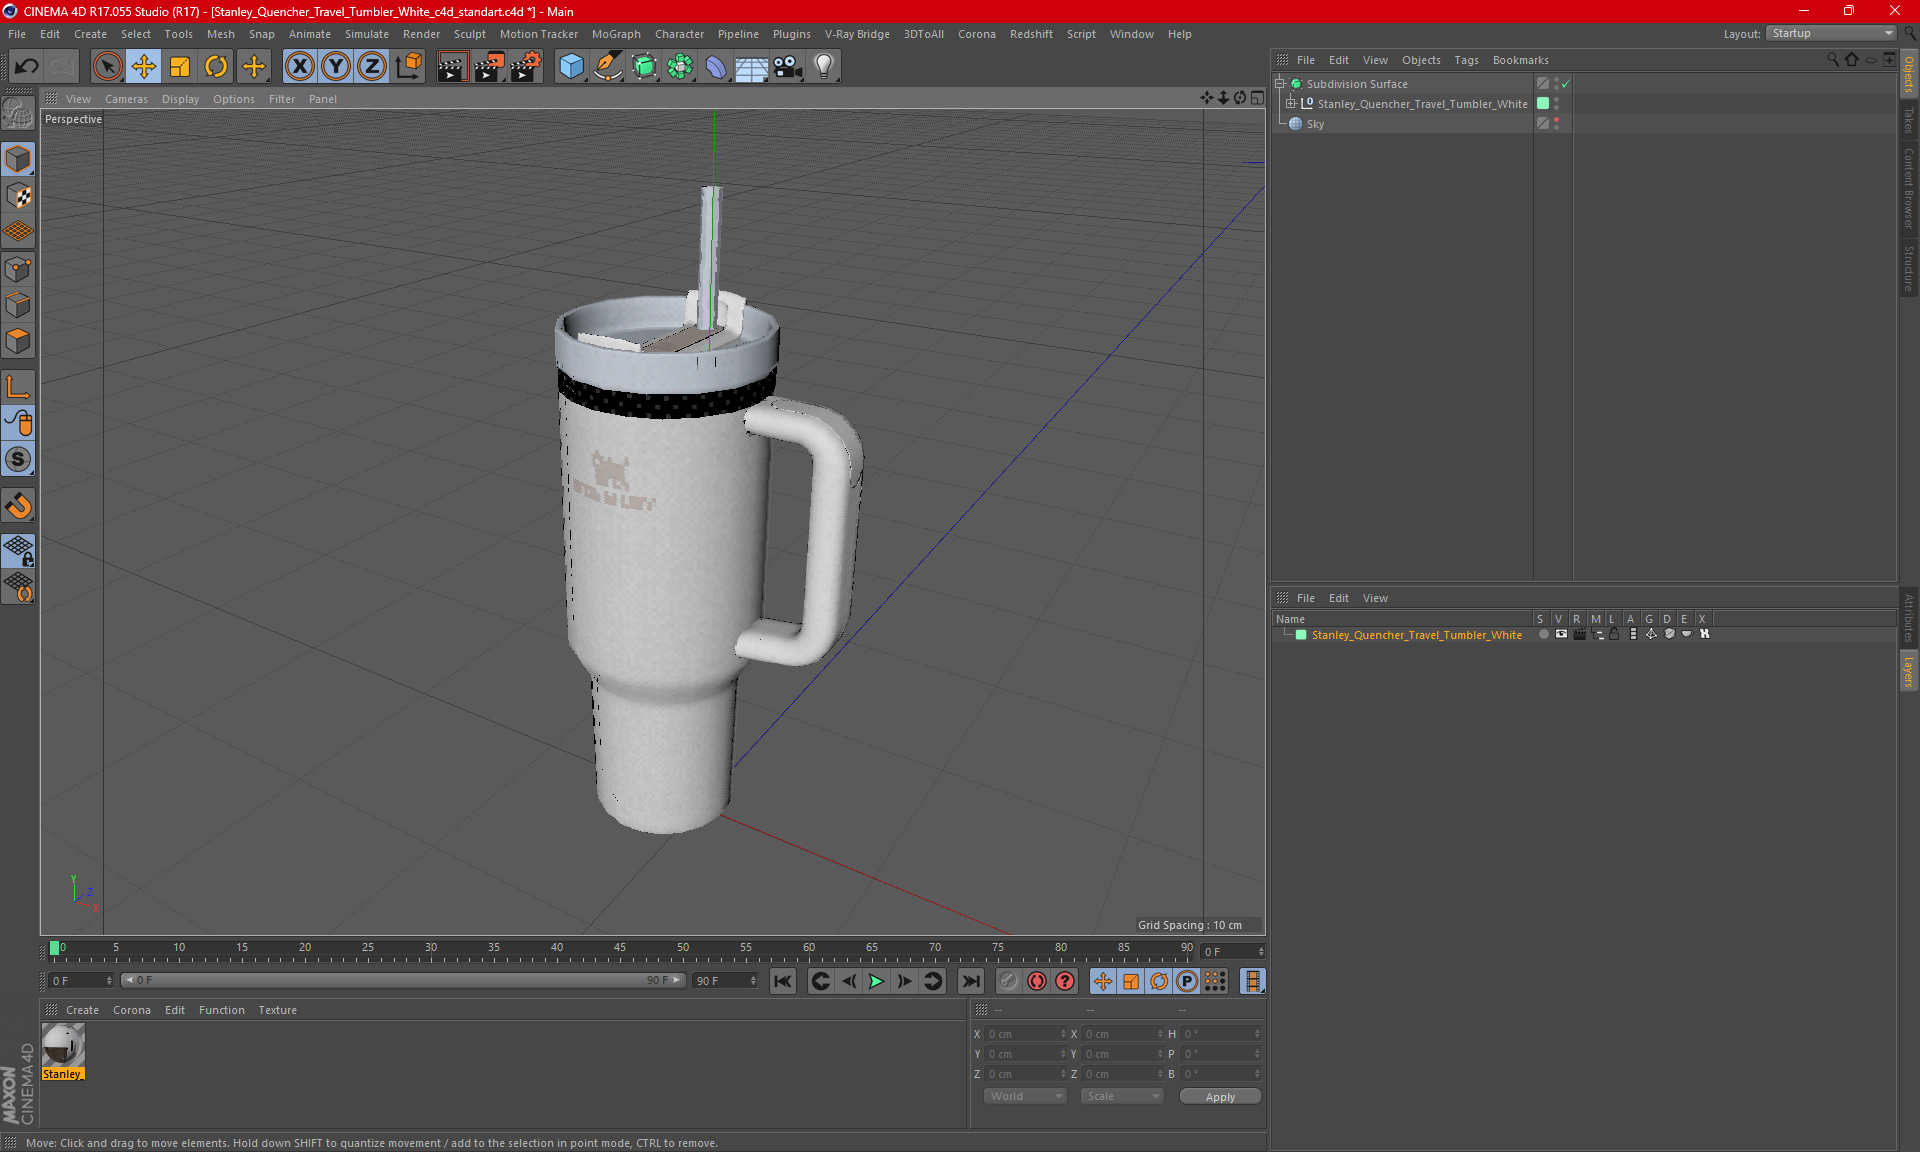
Task: Select the Live Selection tool
Action: pyautogui.click(x=107, y=67)
